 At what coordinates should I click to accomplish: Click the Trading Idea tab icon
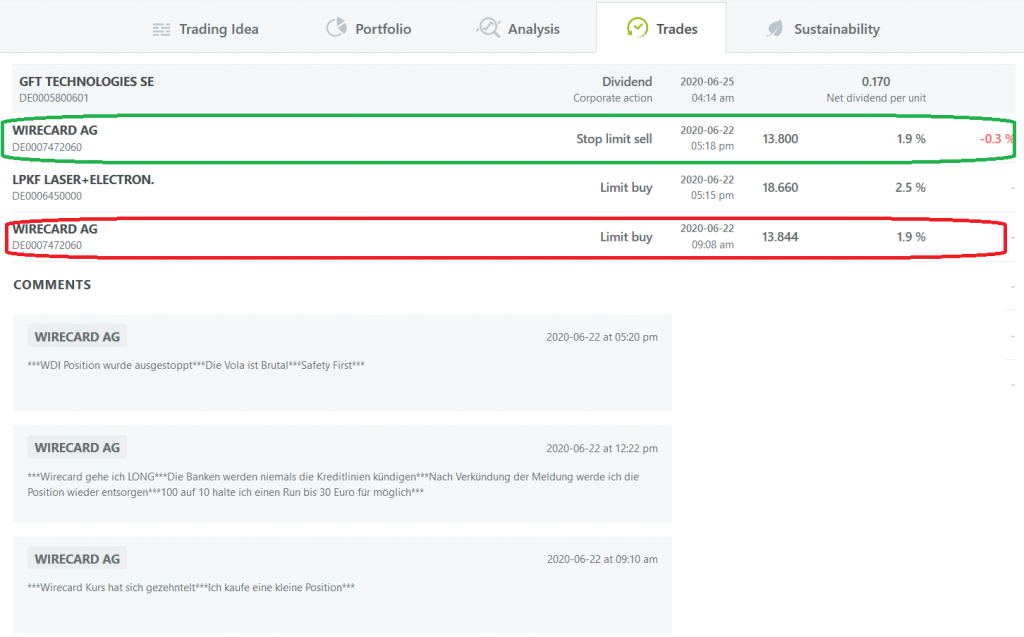pyautogui.click(x=161, y=29)
